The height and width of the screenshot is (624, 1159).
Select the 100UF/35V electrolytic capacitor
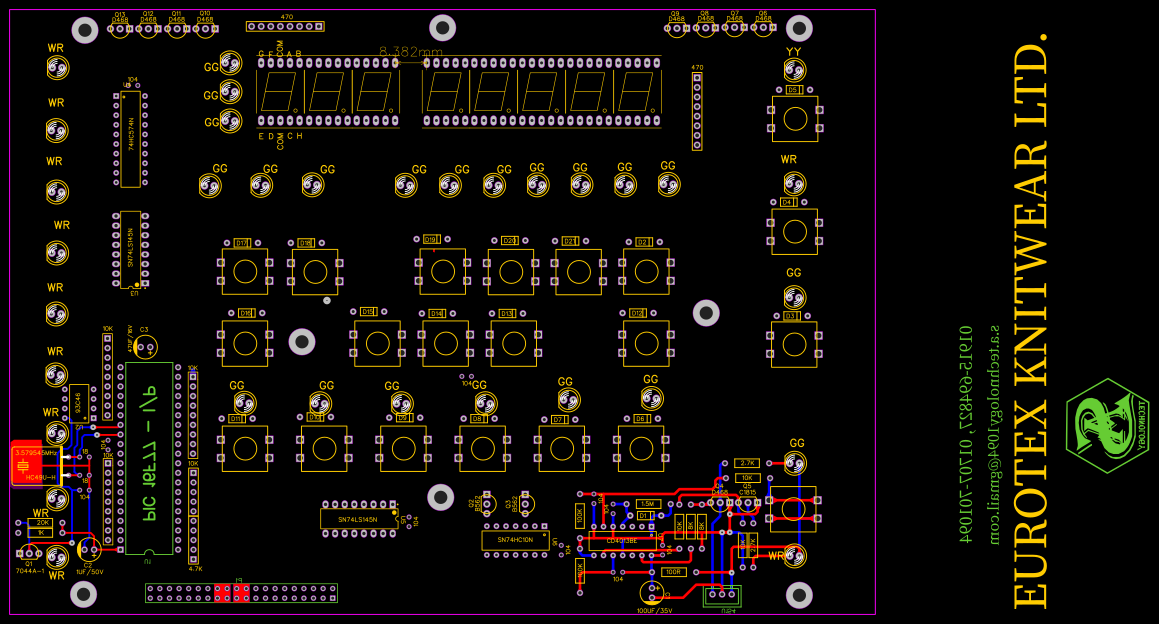(651, 591)
